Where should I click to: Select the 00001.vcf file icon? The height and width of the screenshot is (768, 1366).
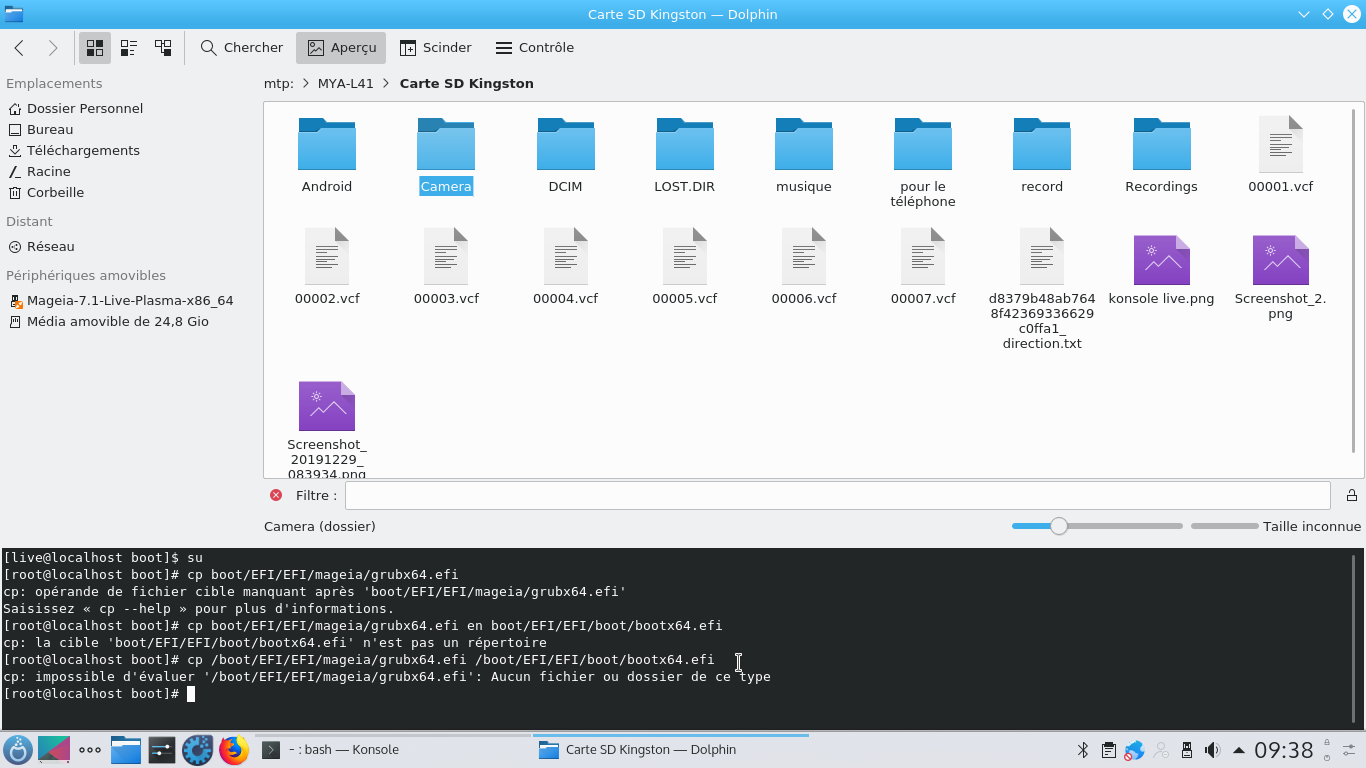coord(1281,144)
